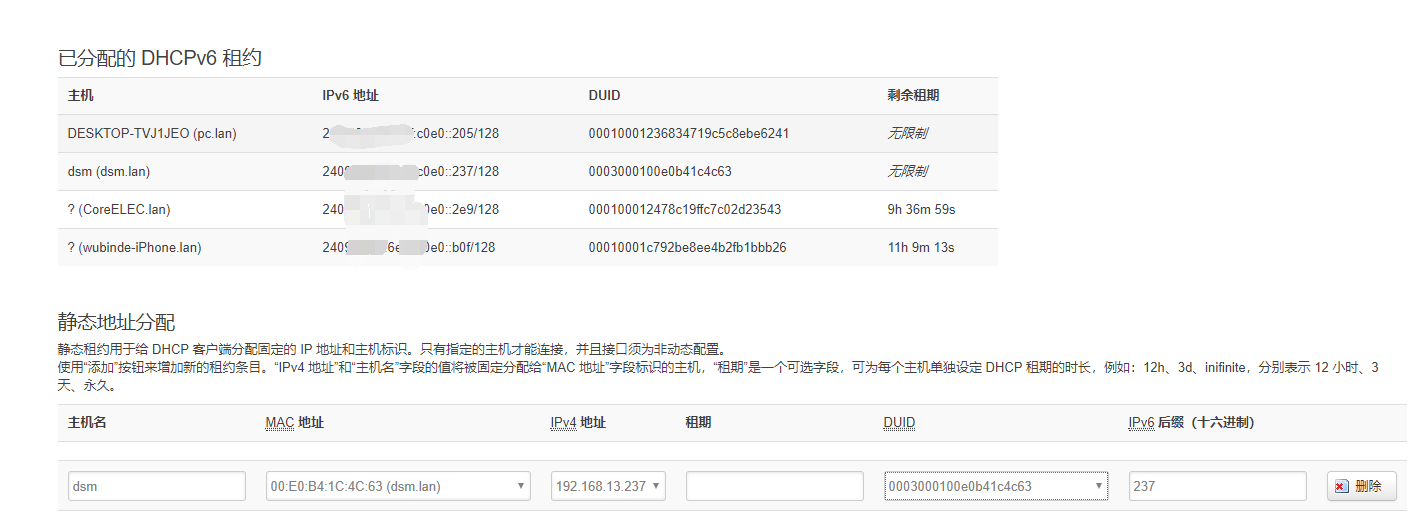
Task: Click the IPv6 后缀 (十六进制) column header
Action: click(x=1191, y=423)
